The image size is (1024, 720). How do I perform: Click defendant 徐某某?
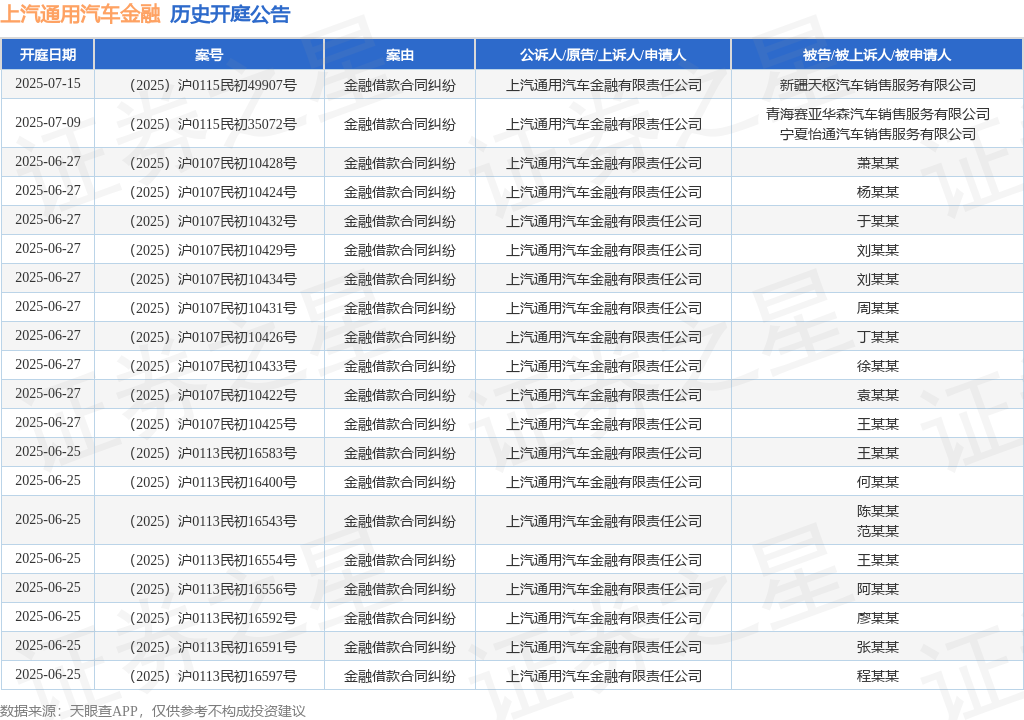(x=878, y=367)
